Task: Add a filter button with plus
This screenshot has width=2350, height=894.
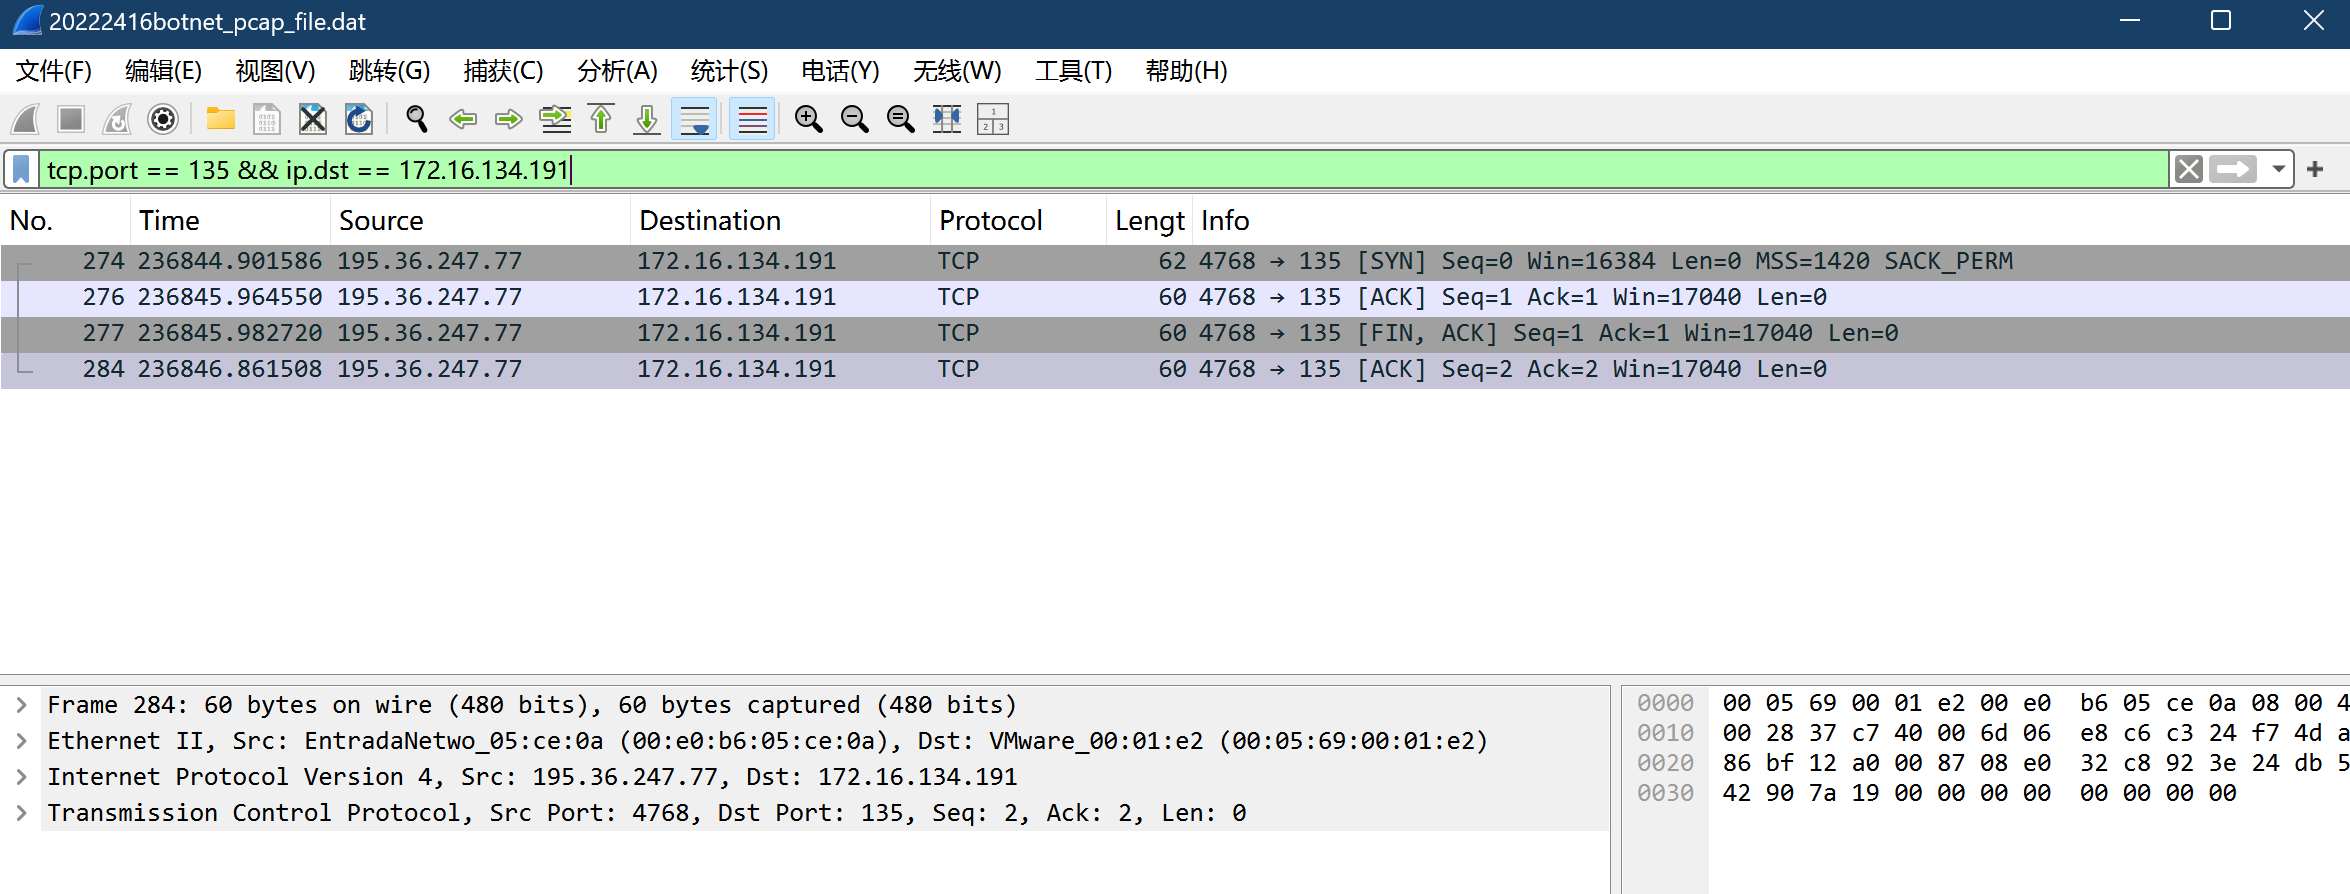Action: tap(2315, 169)
